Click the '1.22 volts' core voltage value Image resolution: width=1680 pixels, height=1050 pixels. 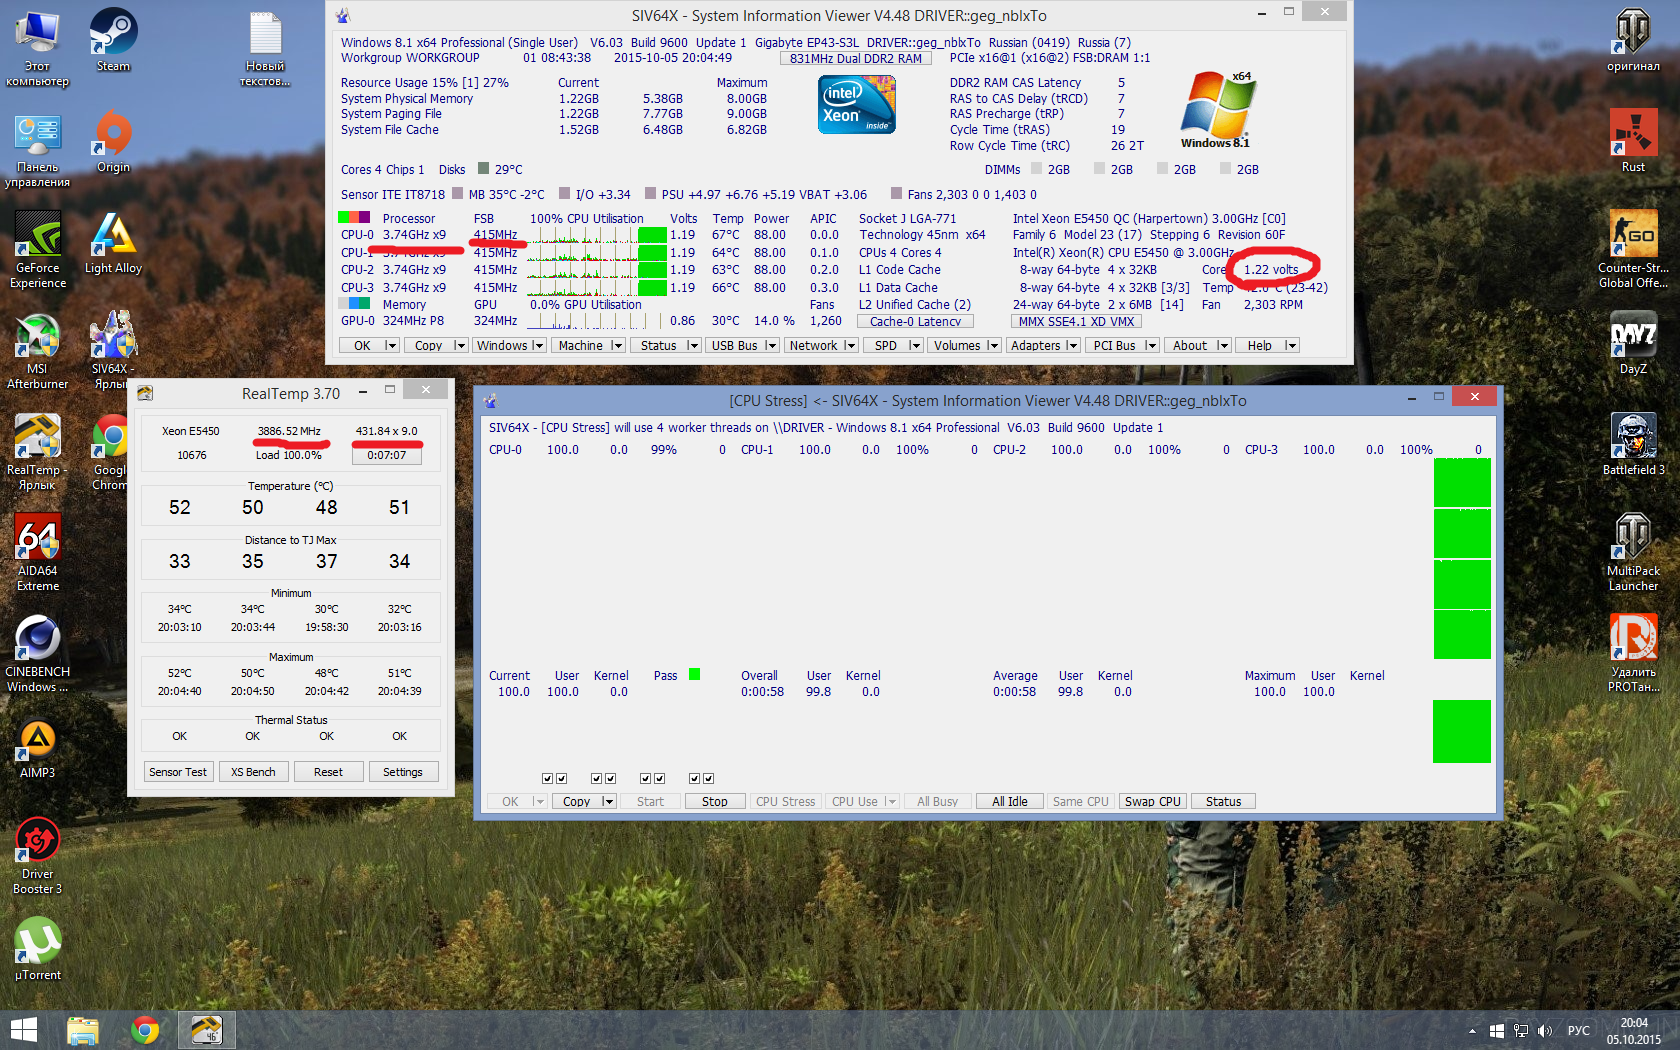pyautogui.click(x=1271, y=270)
